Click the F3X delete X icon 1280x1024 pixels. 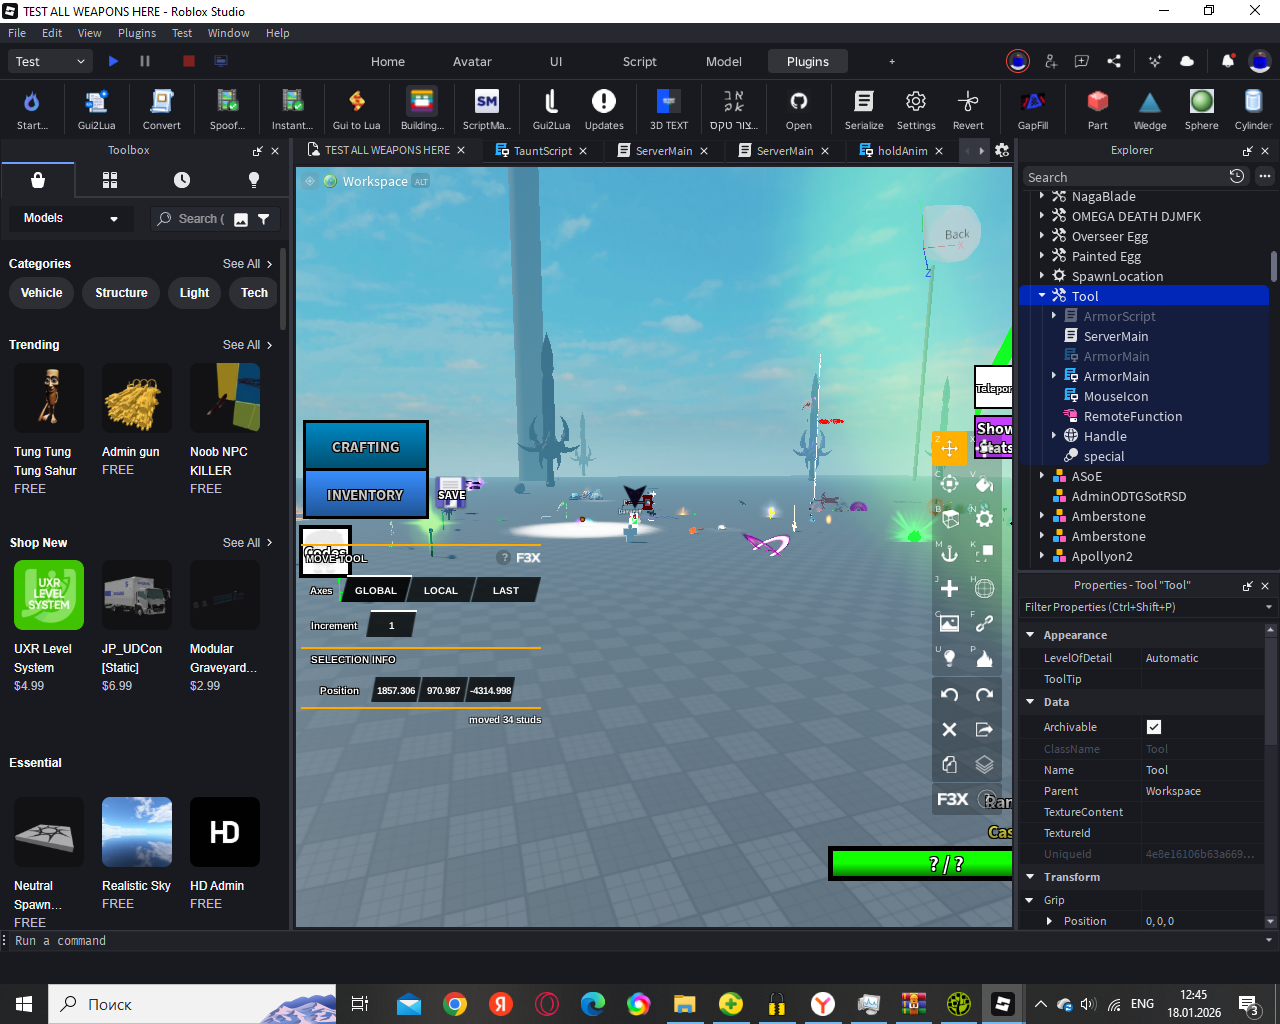[950, 729]
